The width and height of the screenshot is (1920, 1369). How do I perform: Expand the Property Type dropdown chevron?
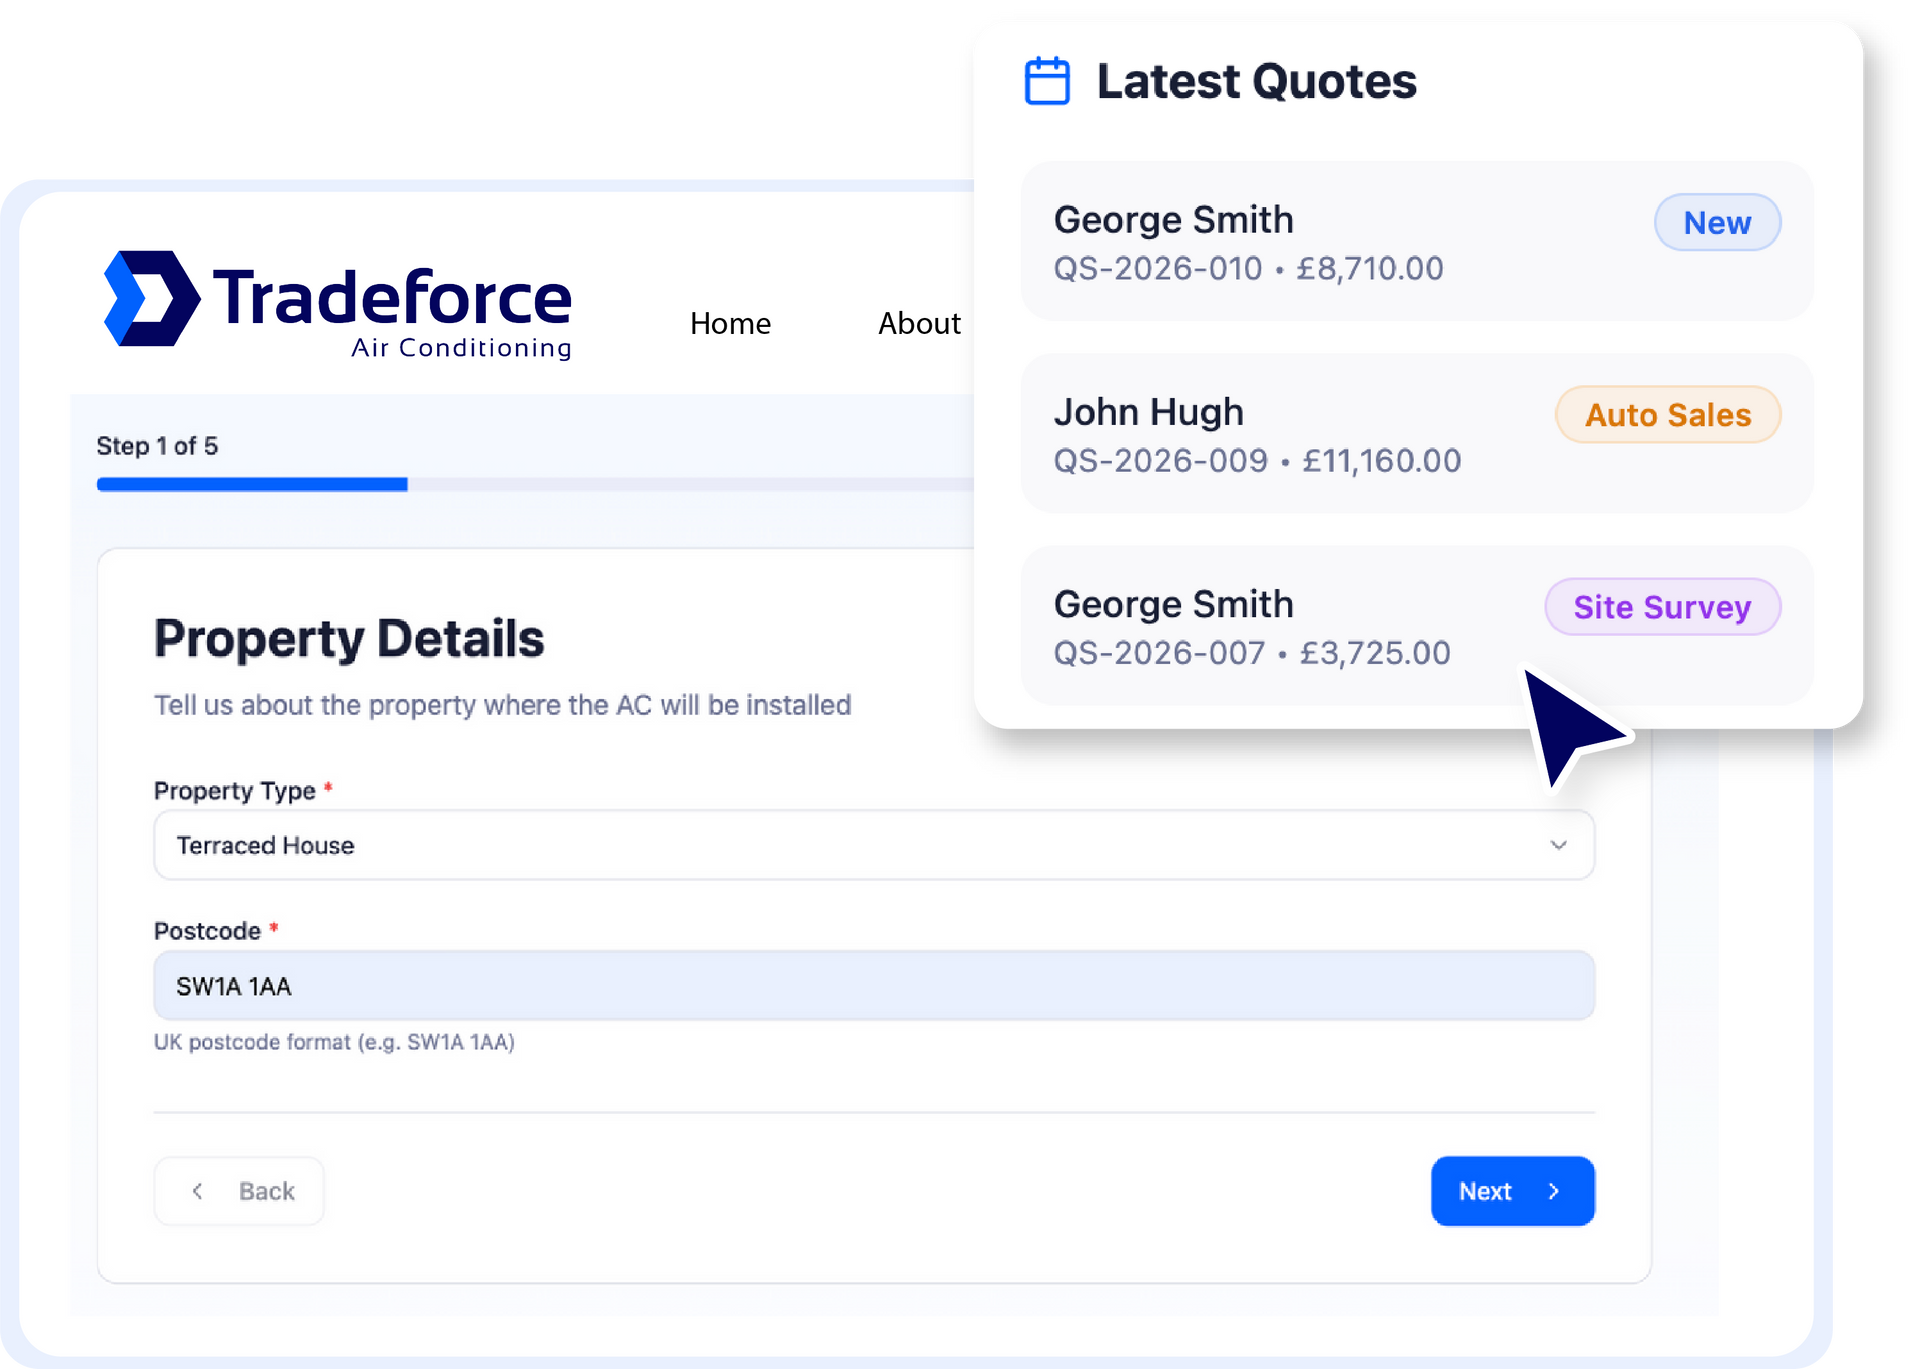tap(1557, 845)
